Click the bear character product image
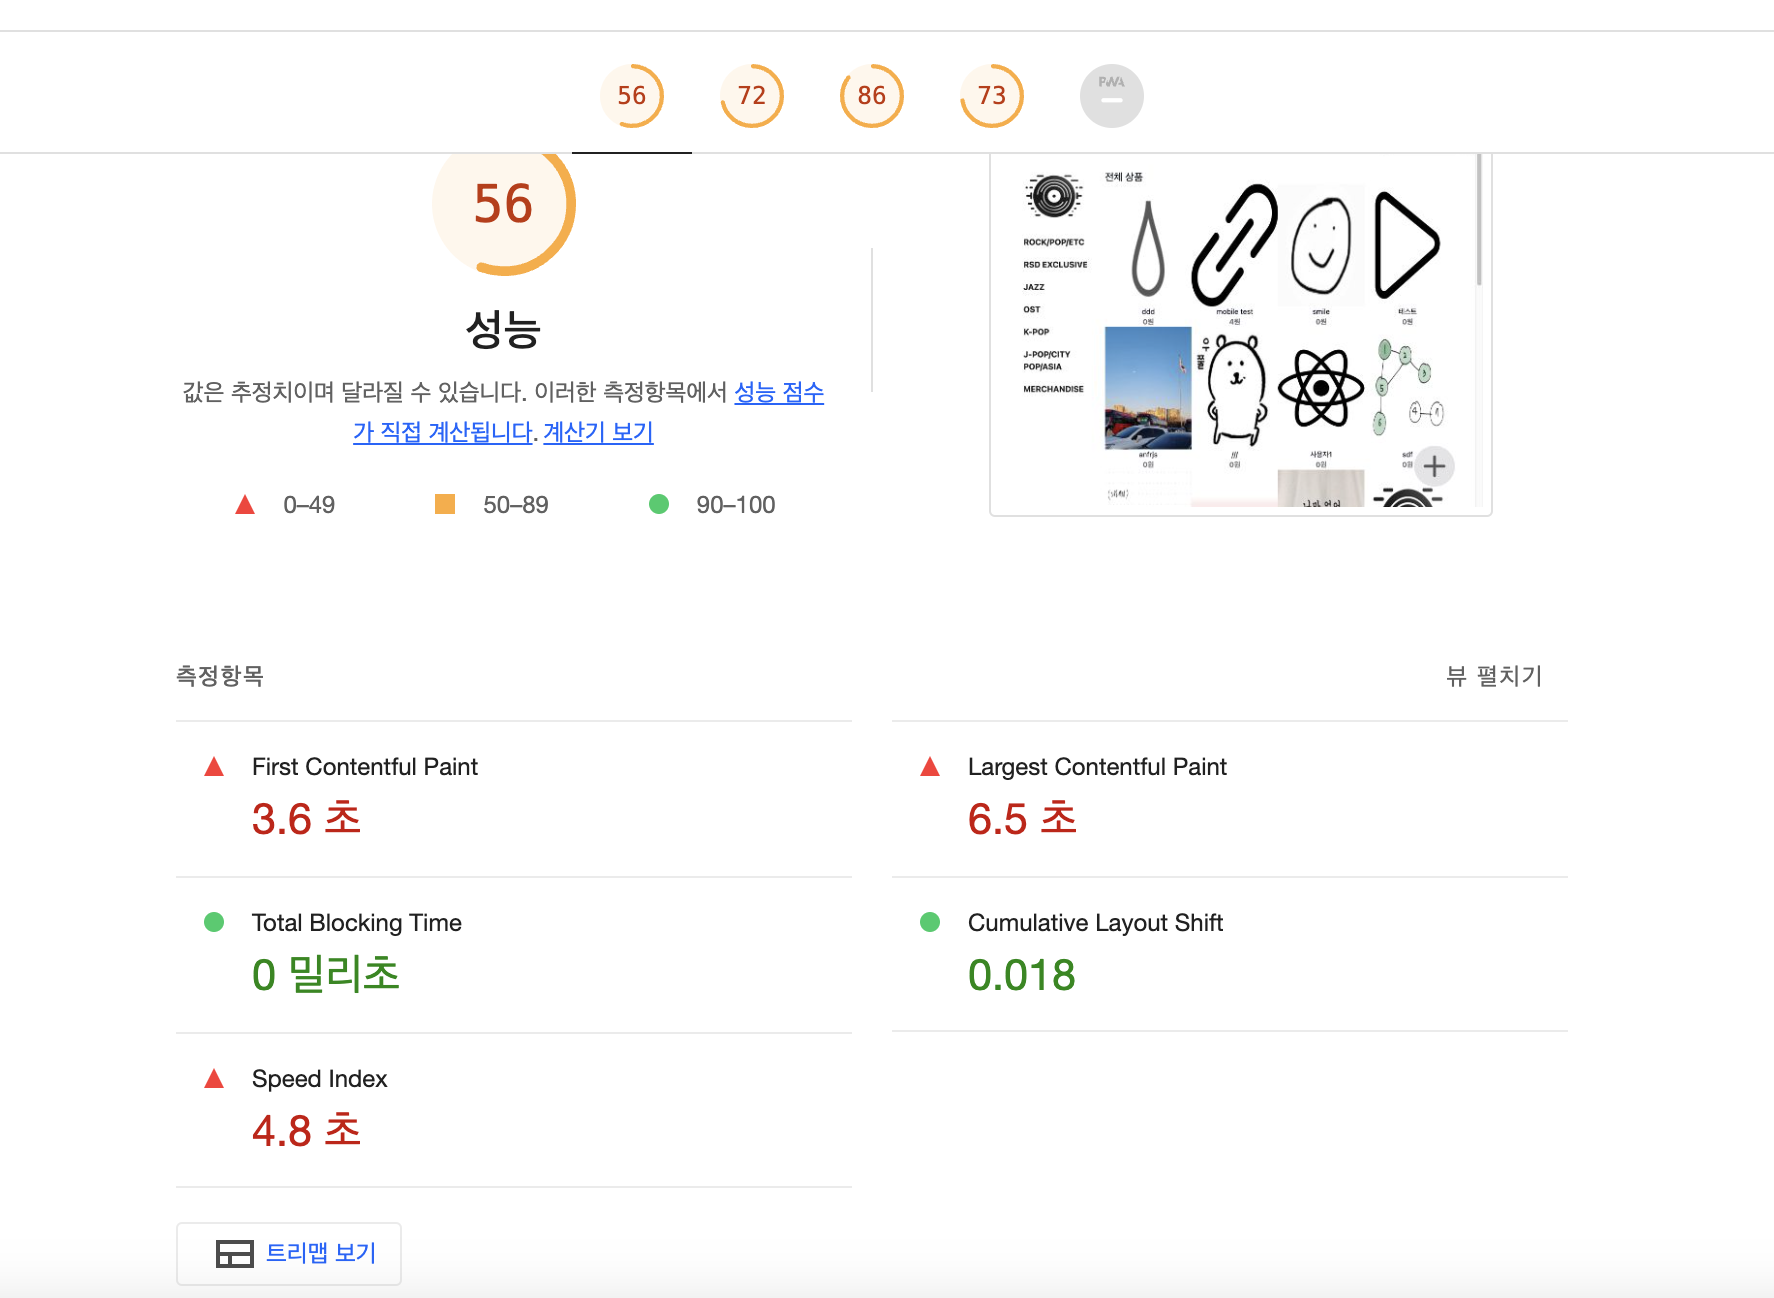Viewport: 1774px width, 1298px height. (1236, 390)
